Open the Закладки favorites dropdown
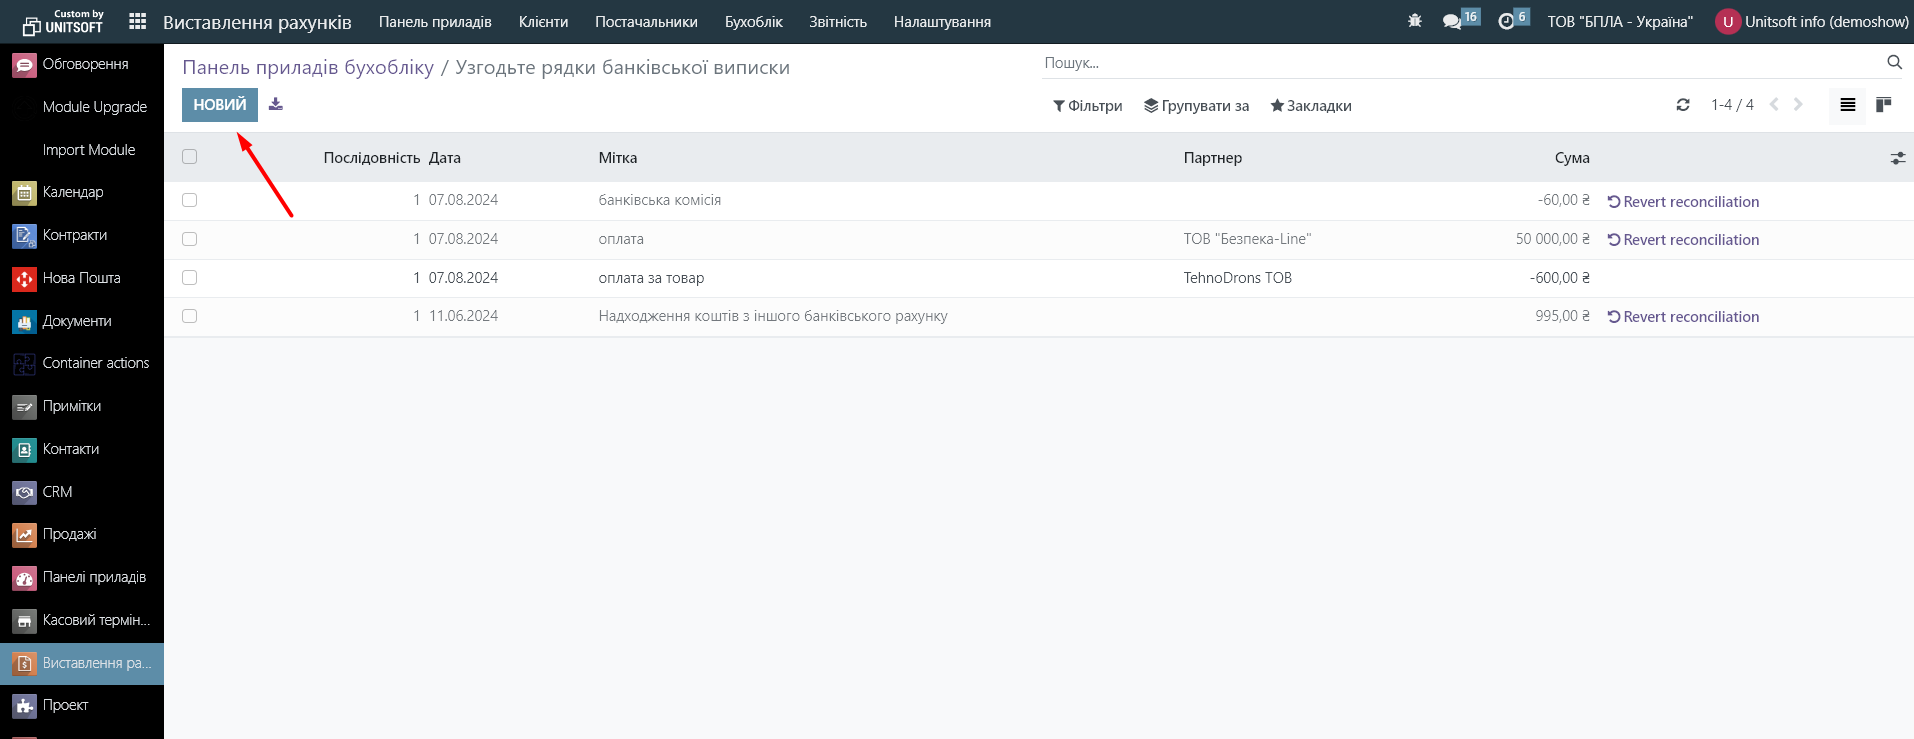 tap(1310, 106)
